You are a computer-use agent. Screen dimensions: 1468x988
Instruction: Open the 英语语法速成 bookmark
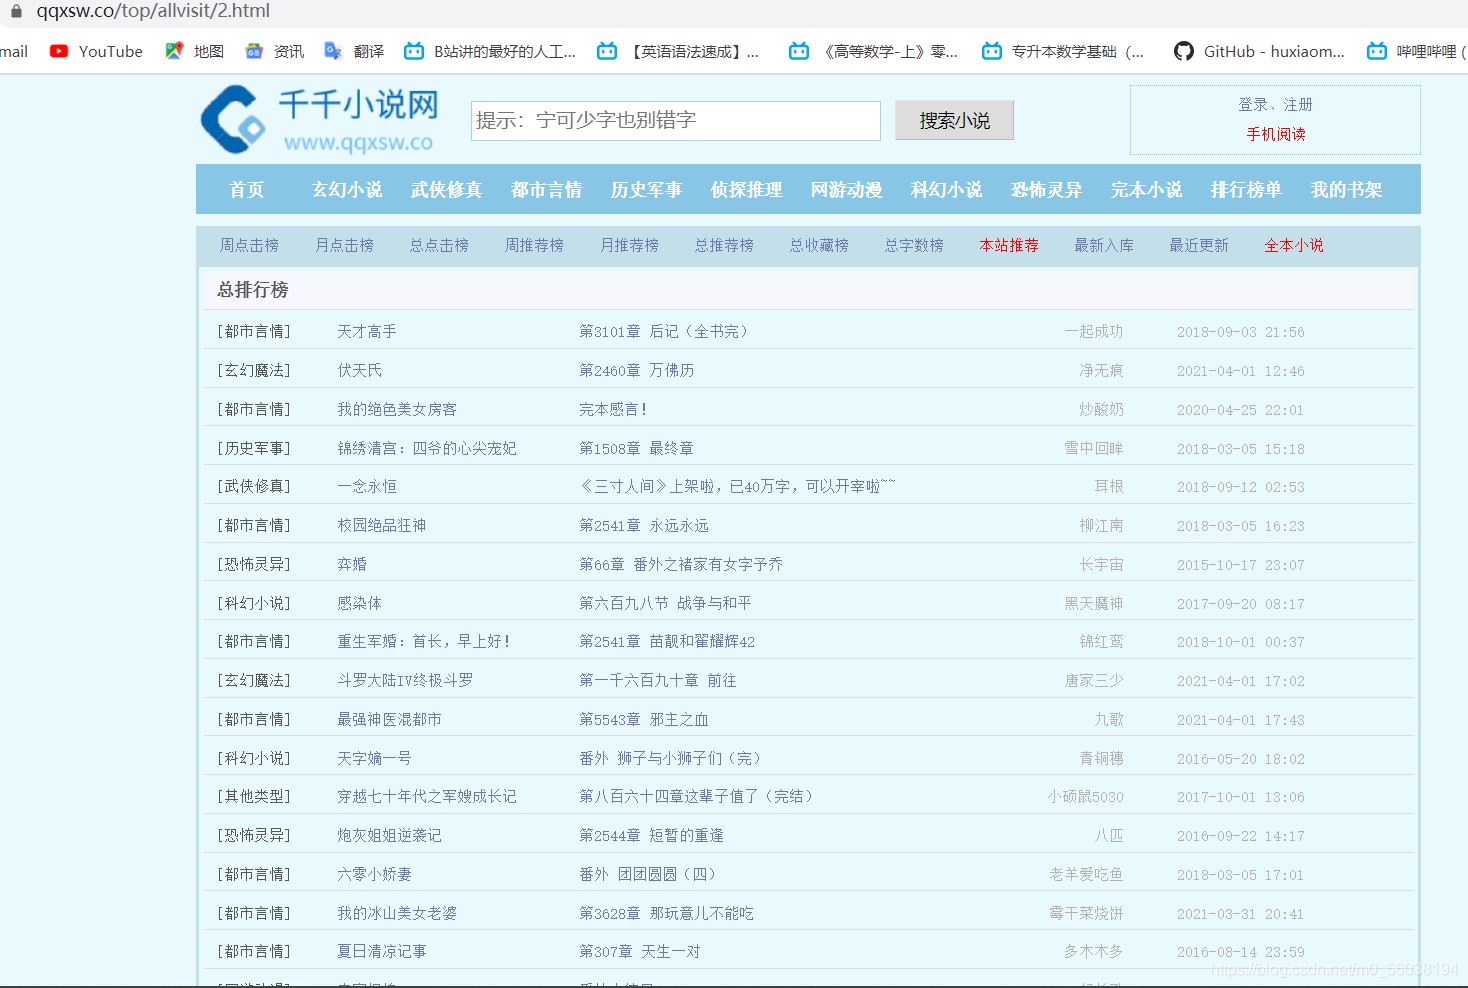pos(678,51)
